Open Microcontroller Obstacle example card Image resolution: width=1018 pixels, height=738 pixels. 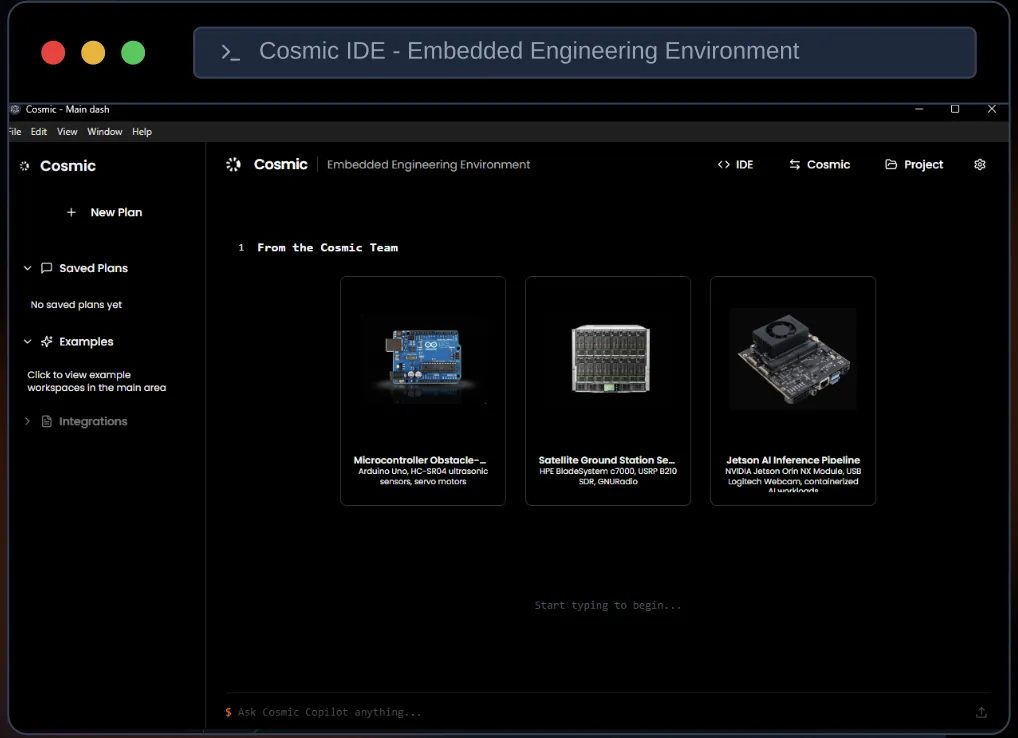coord(423,391)
